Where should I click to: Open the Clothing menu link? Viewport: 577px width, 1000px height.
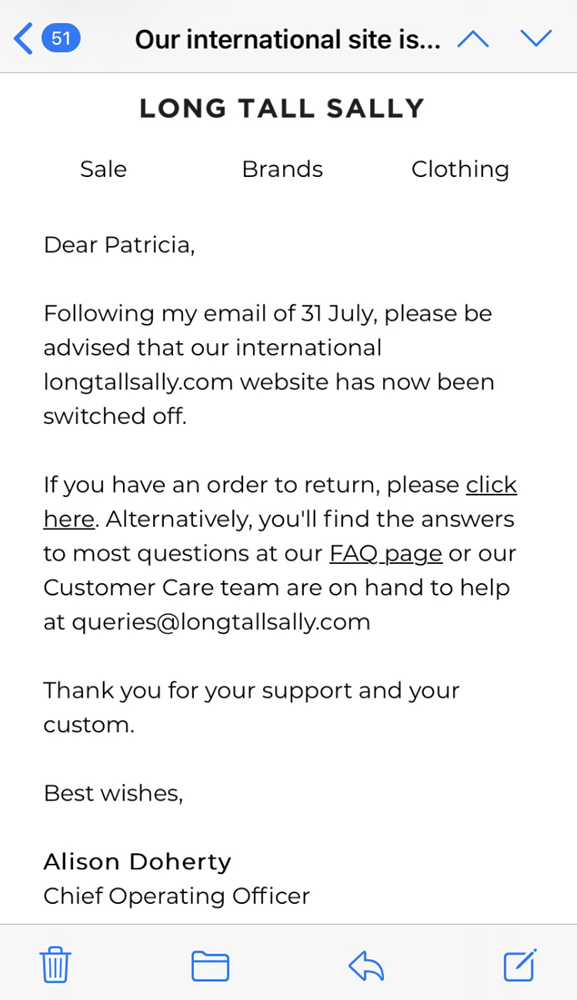(460, 170)
